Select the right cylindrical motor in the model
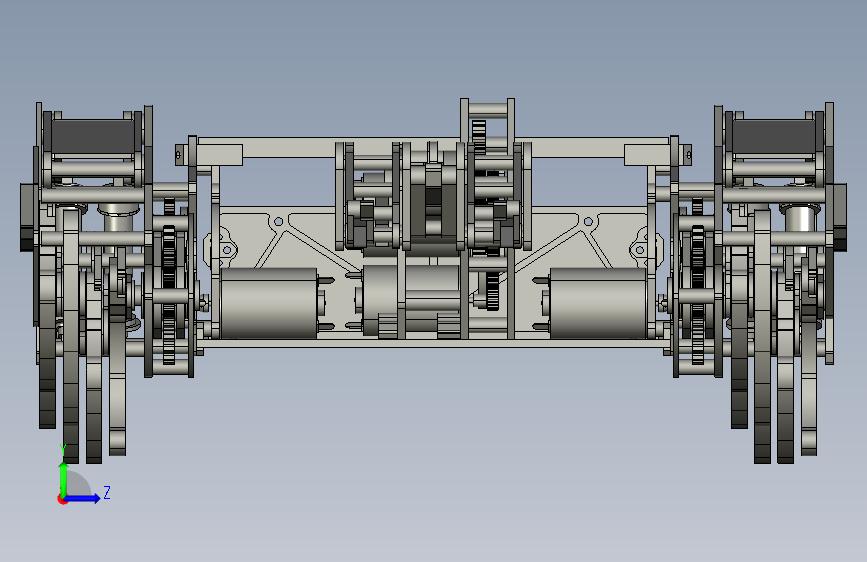The image size is (867, 562). point(598,303)
